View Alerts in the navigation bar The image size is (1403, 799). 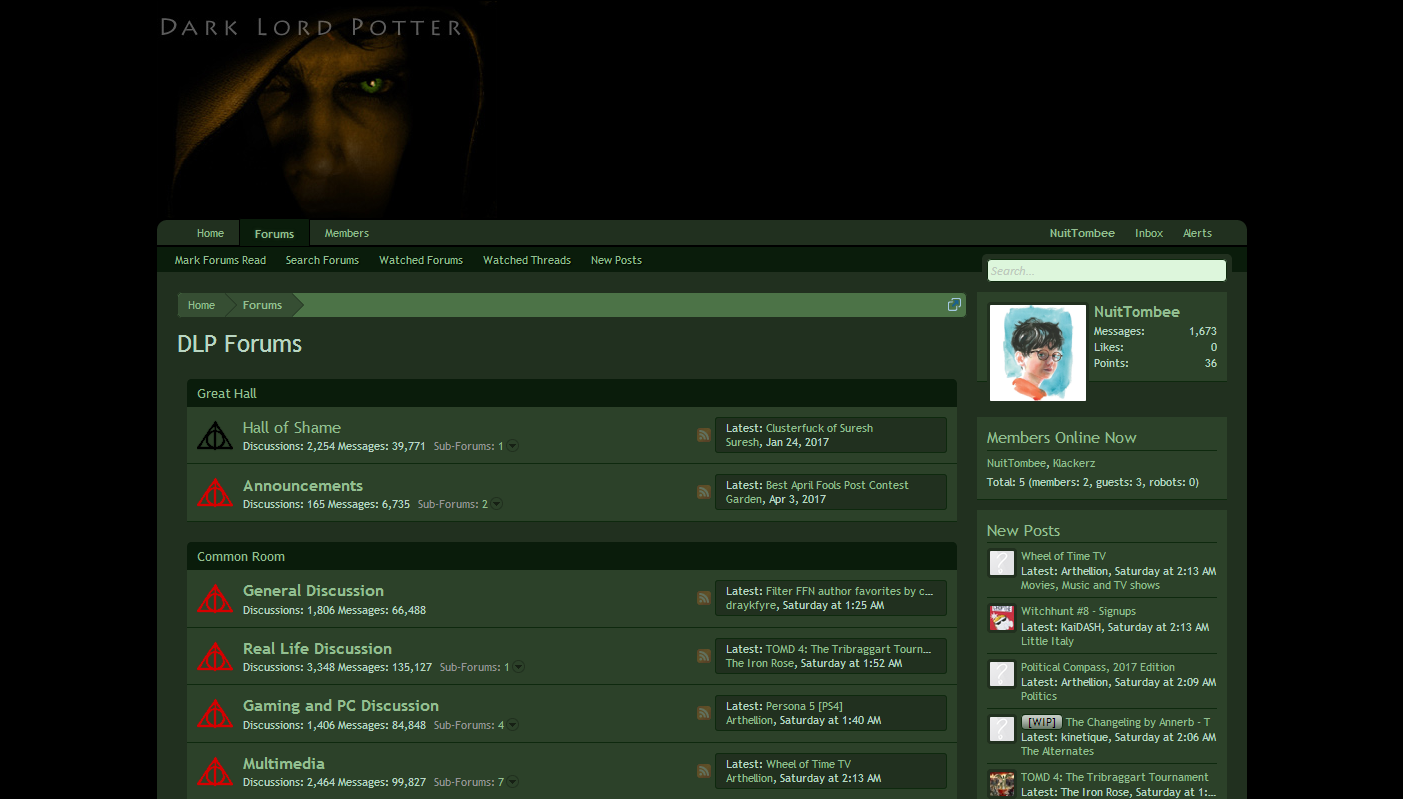(1197, 233)
